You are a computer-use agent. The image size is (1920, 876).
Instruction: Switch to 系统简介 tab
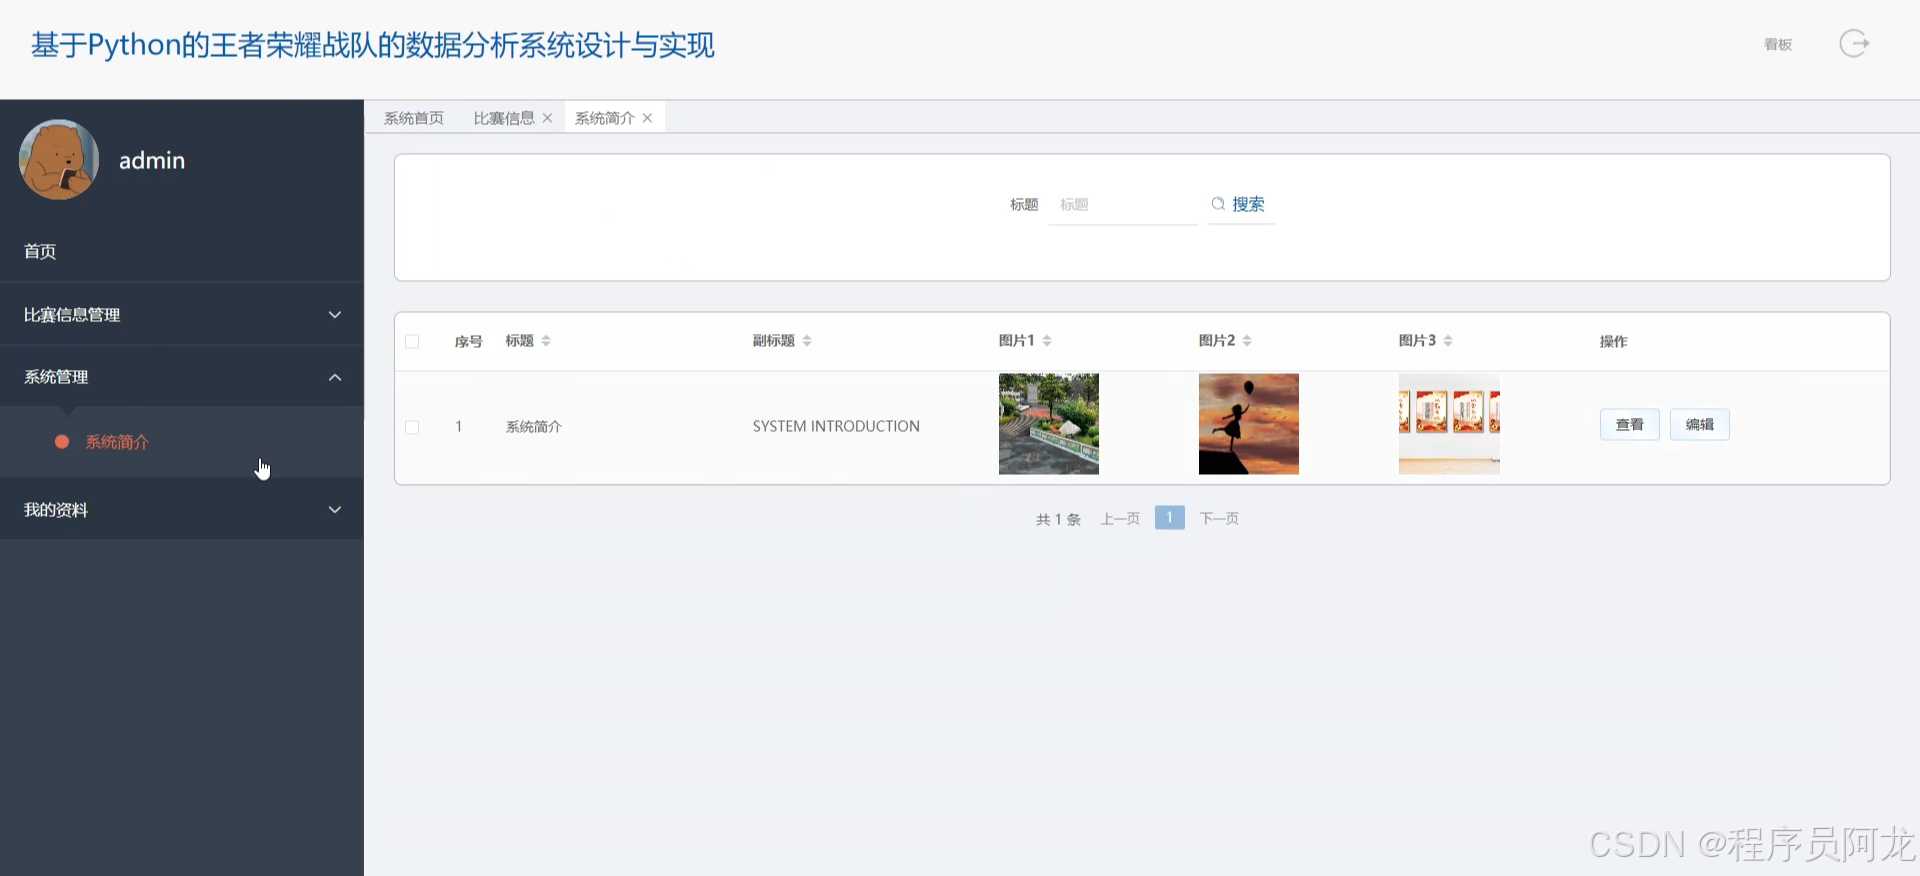604,118
